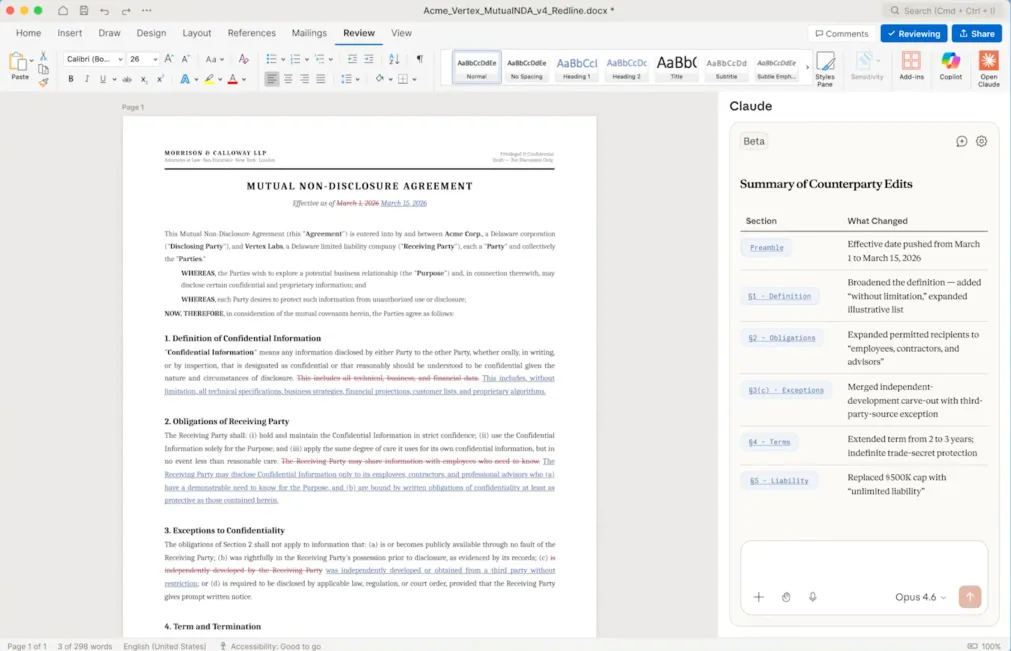
Task: Open the Opus 4.6 model selector
Action: click(x=921, y=597)
